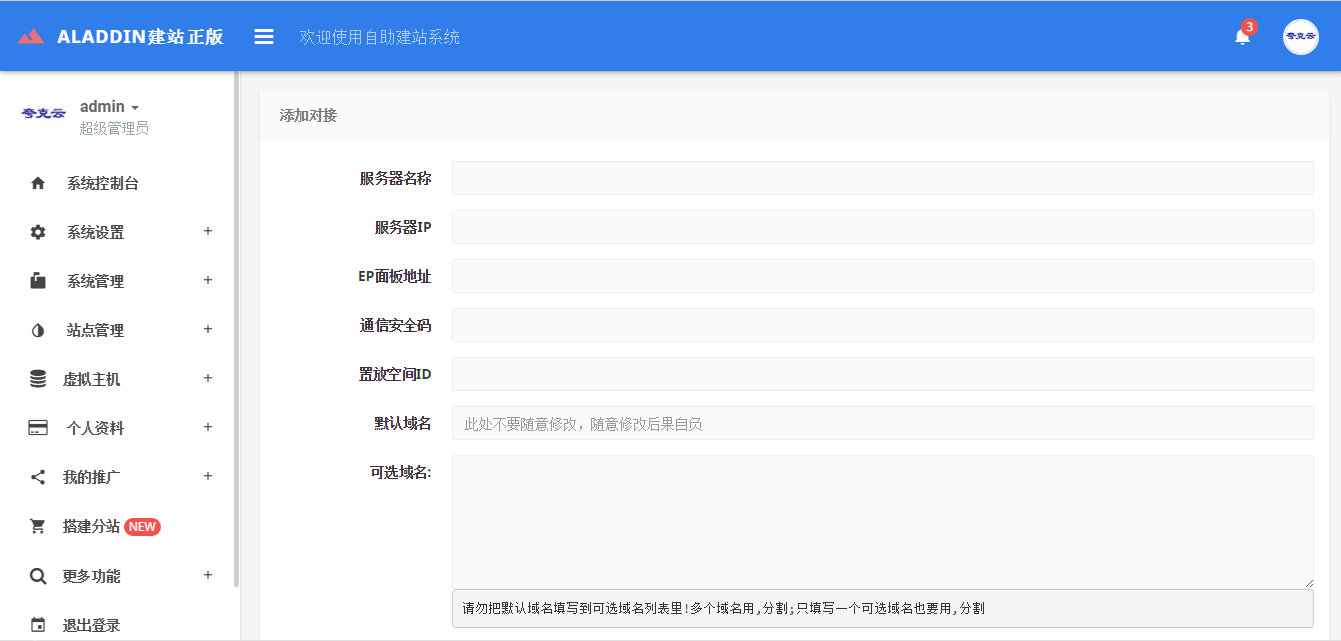Click the user avatar in top right
Image resolution: width=1341 pixels, height=641 pixels.
(x=1300, y=37)
